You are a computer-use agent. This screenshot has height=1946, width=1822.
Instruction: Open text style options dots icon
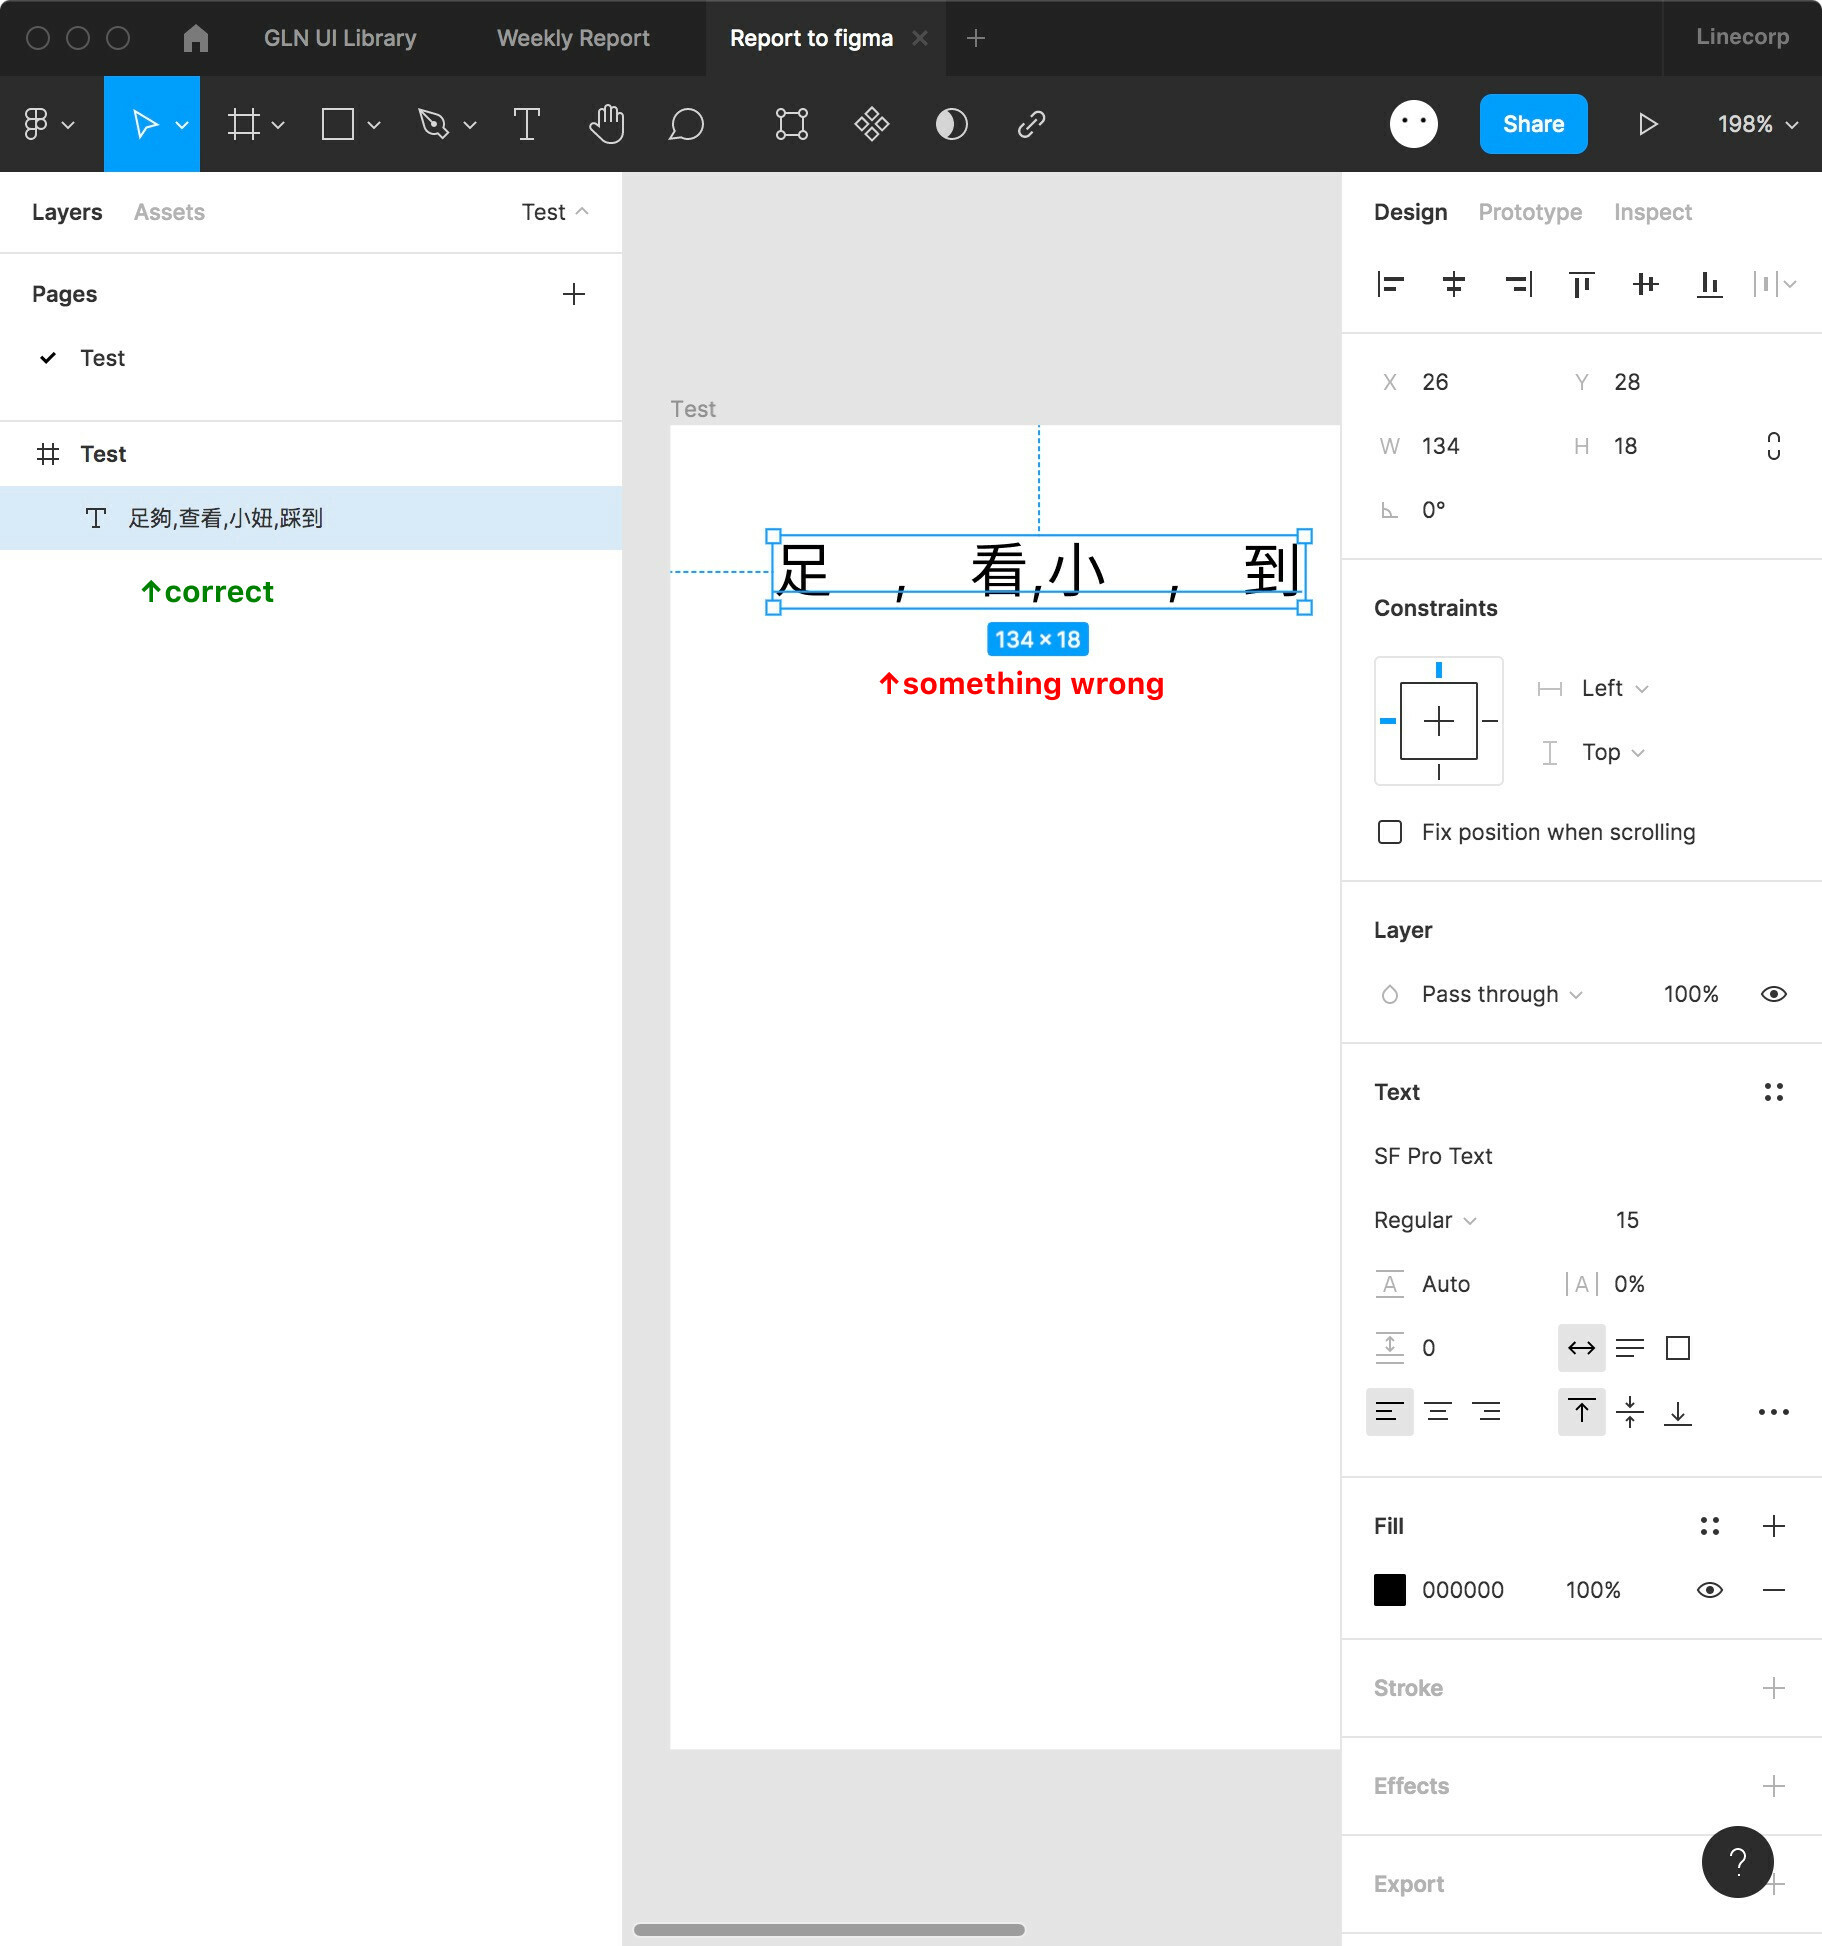1774,1092
